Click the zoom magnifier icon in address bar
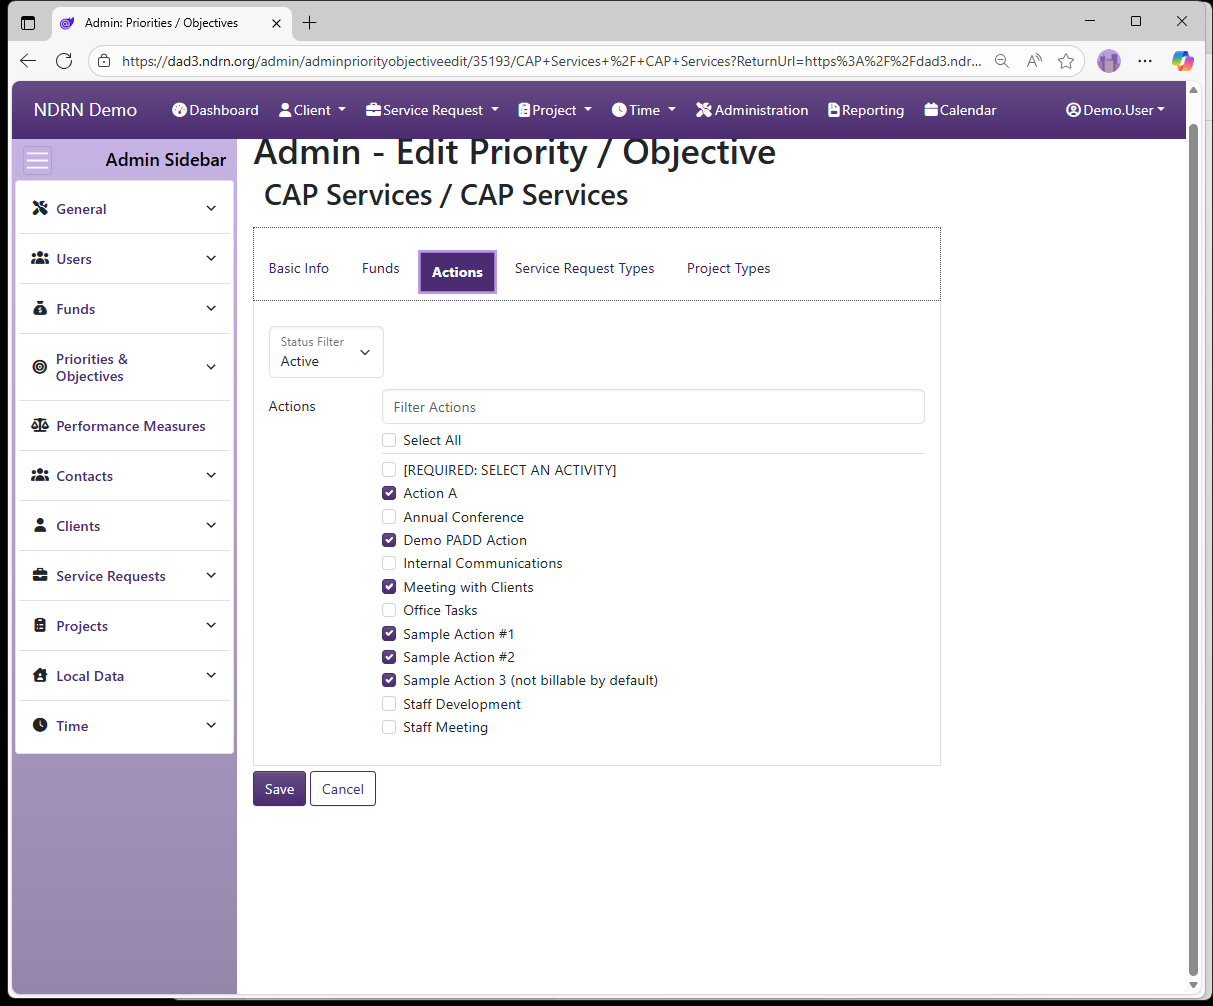Viewport: 1213px width, 1006px height. tap(1002, 61)
